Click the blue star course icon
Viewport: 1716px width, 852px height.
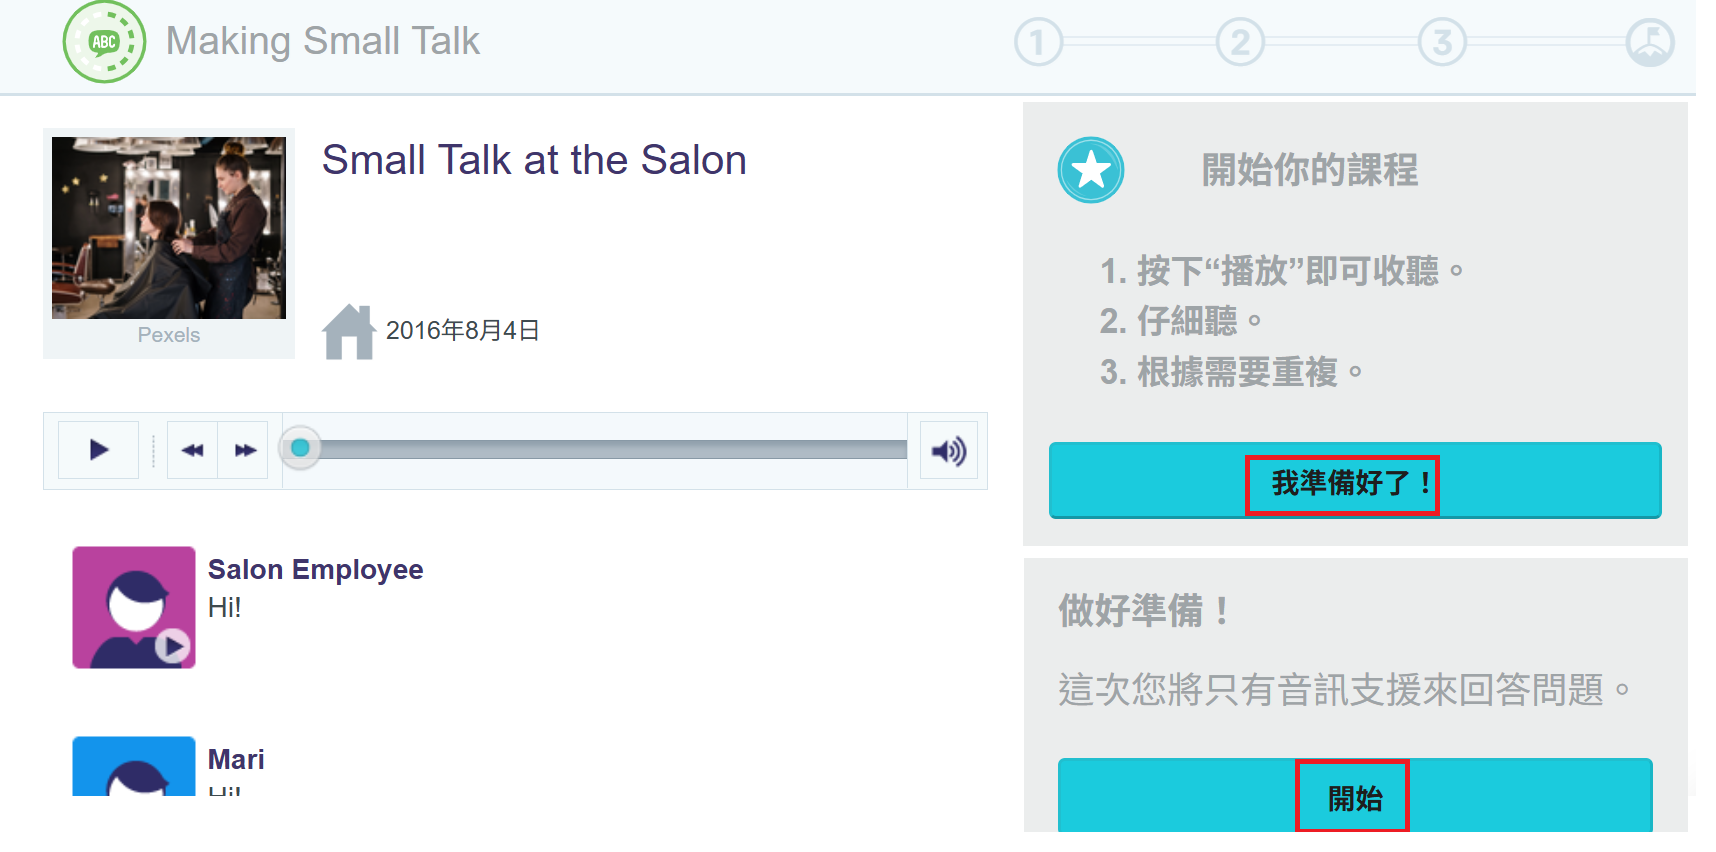tap(1090, 170)
